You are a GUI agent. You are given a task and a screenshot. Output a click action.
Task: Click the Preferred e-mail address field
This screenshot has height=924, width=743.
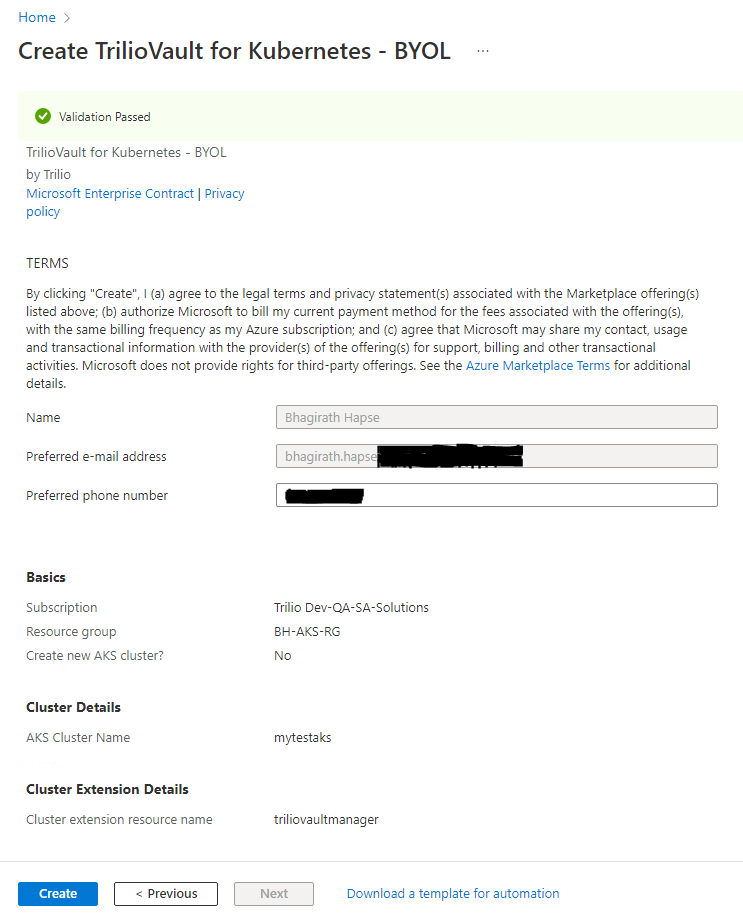coord(496,457)
